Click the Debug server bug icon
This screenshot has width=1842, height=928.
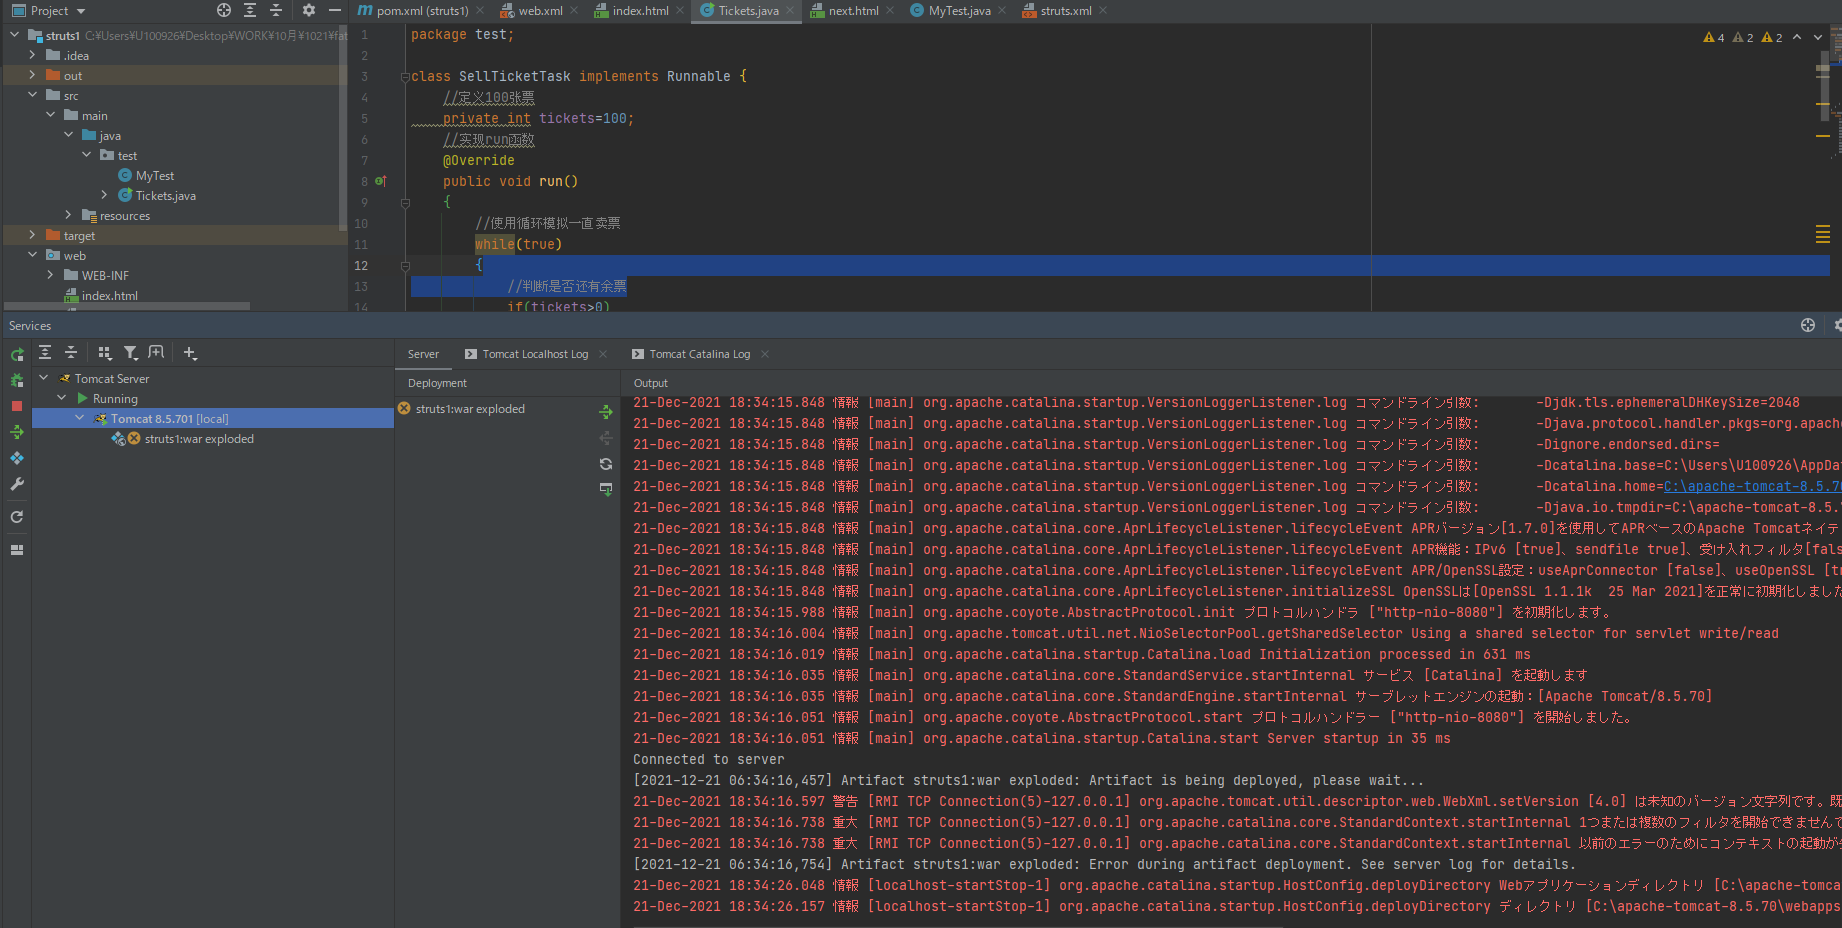click(17, 381)
